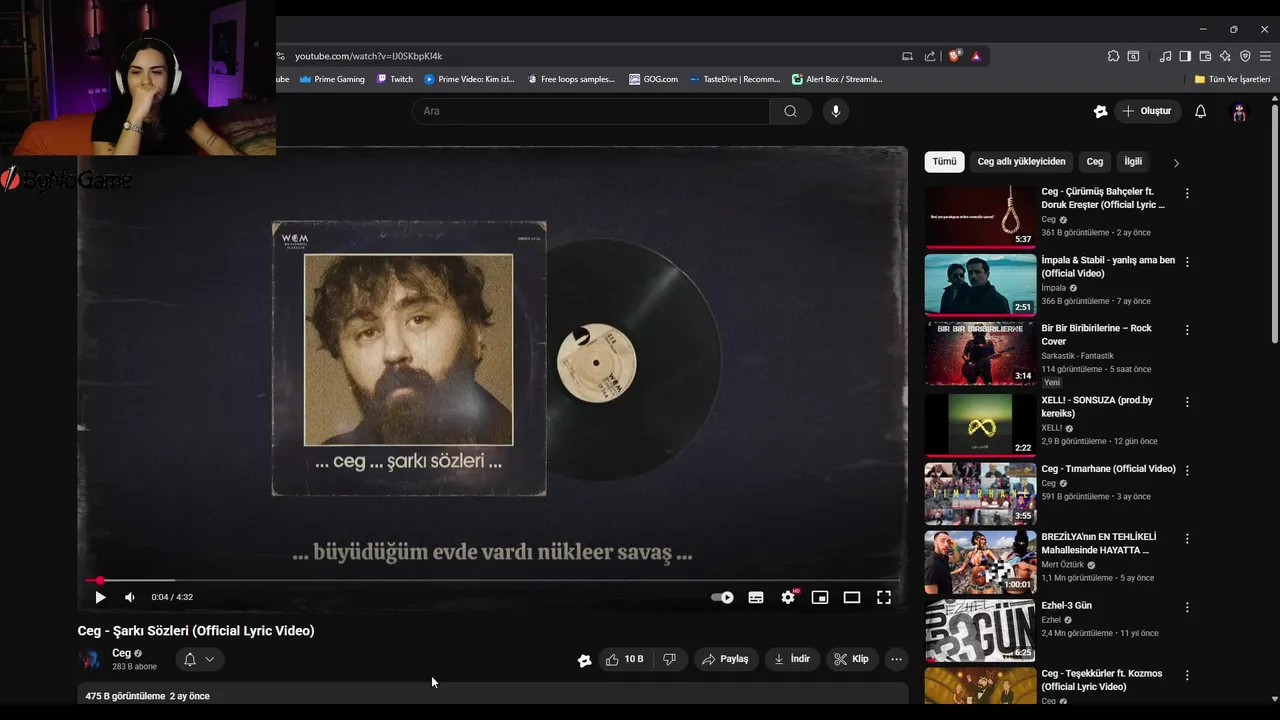Open Prime Gaming bookmark
The image size is (1280, 720).
332,79
